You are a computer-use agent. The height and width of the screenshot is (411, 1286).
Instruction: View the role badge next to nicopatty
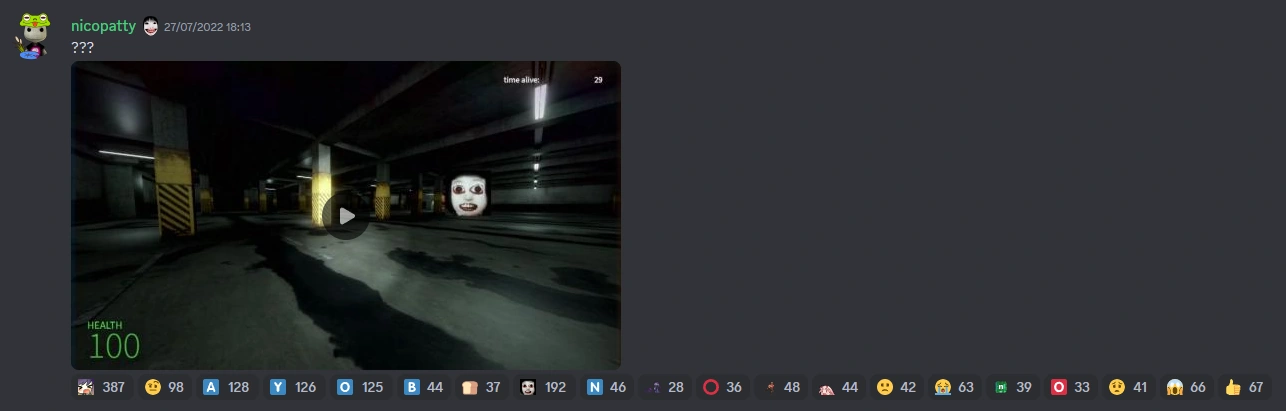[150, 26]
